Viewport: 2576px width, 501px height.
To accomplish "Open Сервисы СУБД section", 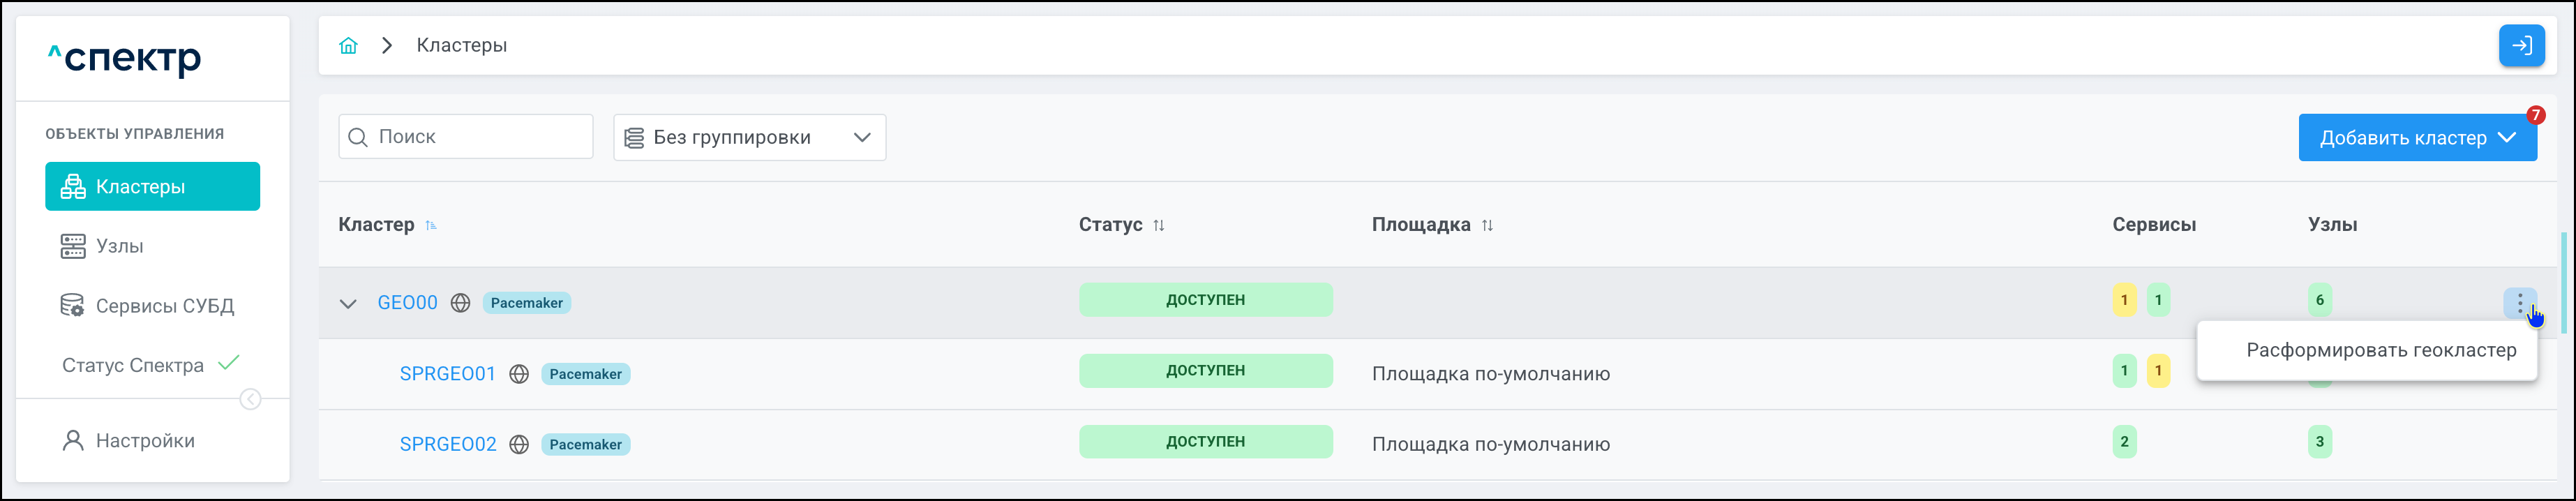I will 164,306.
